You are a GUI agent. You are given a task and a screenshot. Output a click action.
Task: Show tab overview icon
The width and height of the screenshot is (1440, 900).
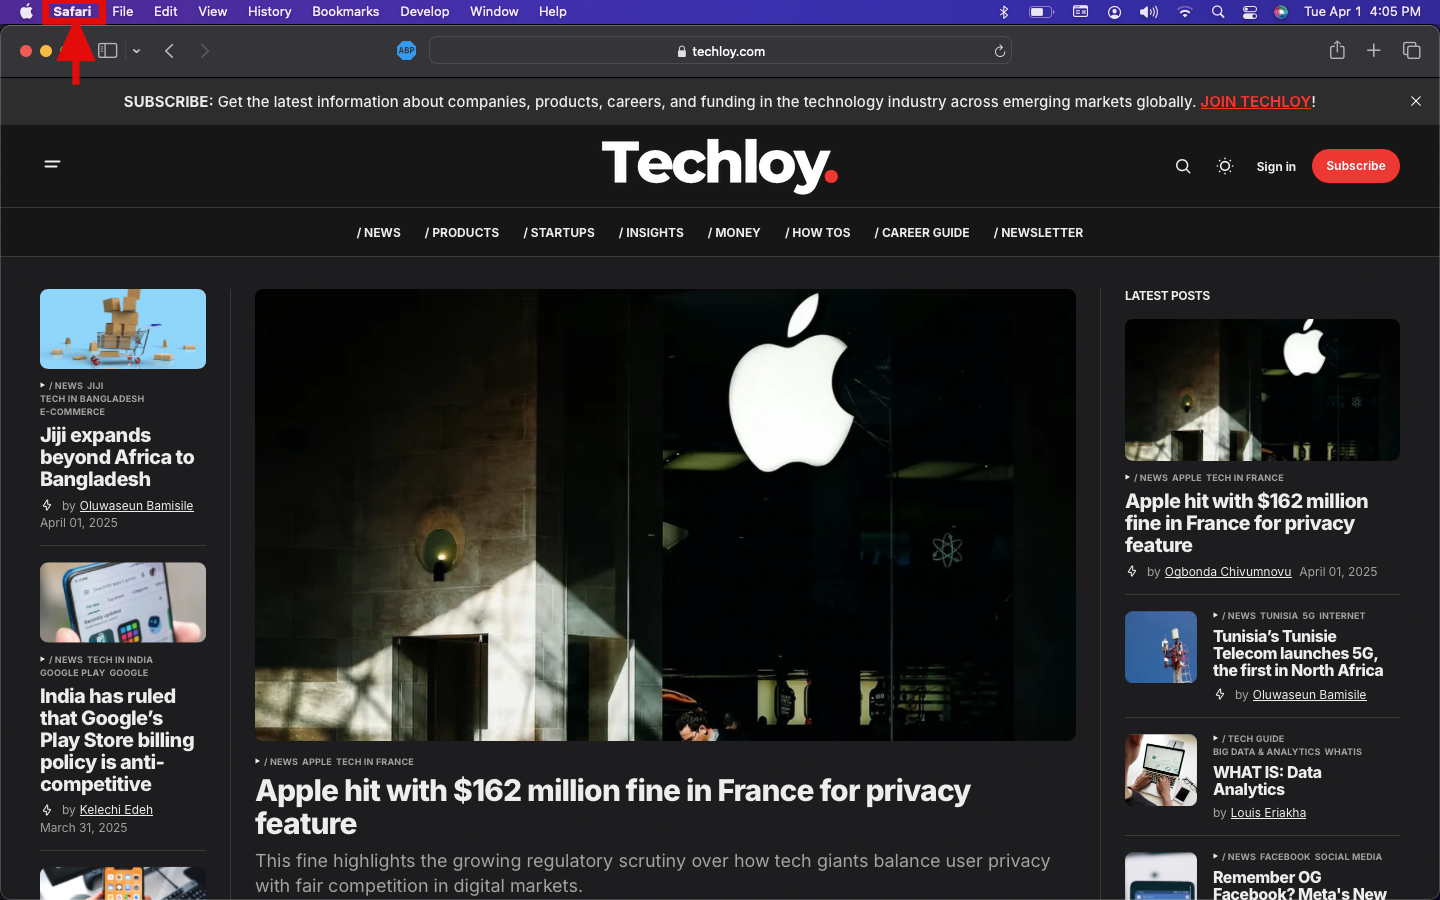1412,50
